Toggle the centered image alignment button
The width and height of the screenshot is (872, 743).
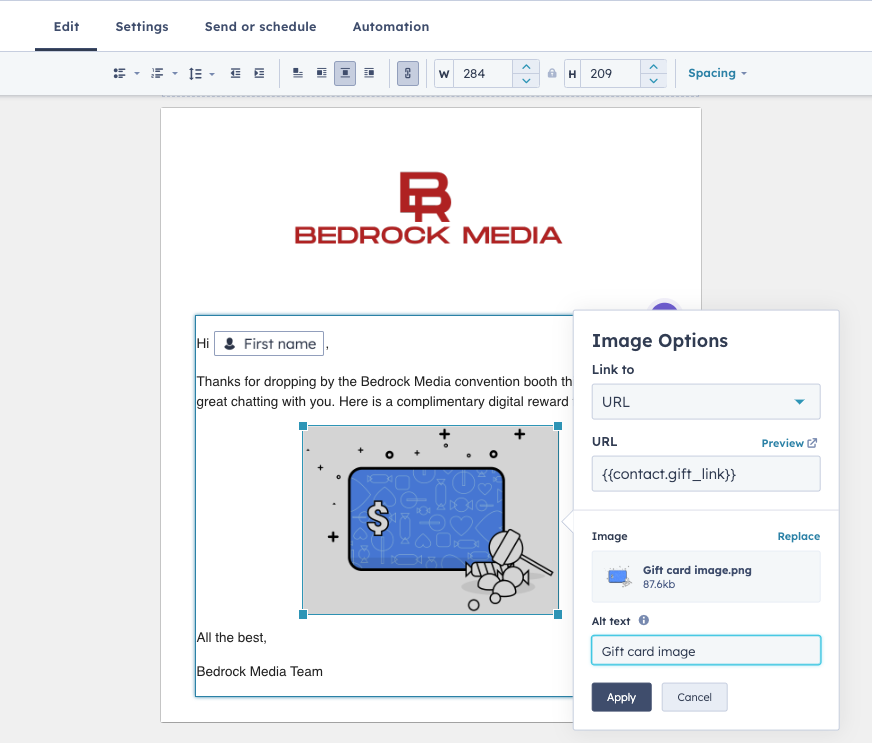[345, 73]
